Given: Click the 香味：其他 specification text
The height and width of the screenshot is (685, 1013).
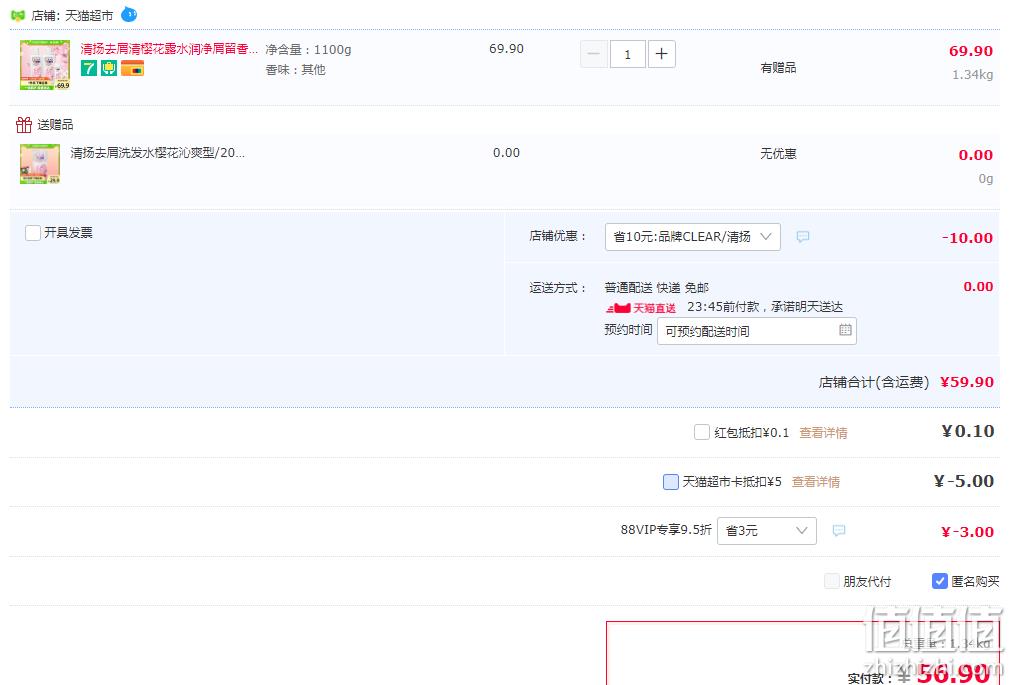Looking at the screenshot, I should (x=295, y=70).
